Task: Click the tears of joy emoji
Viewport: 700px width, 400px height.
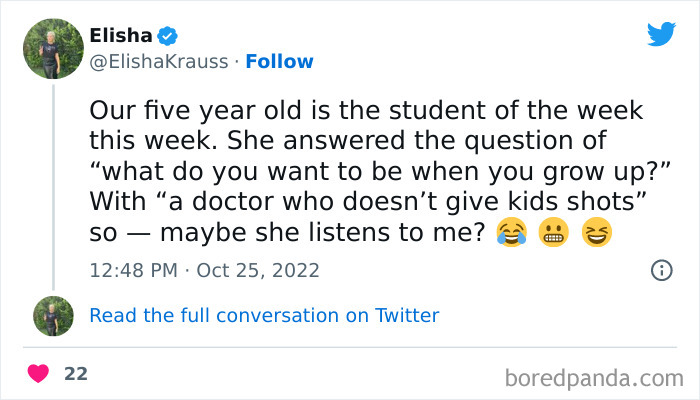Action: click(x=511, y=232)
